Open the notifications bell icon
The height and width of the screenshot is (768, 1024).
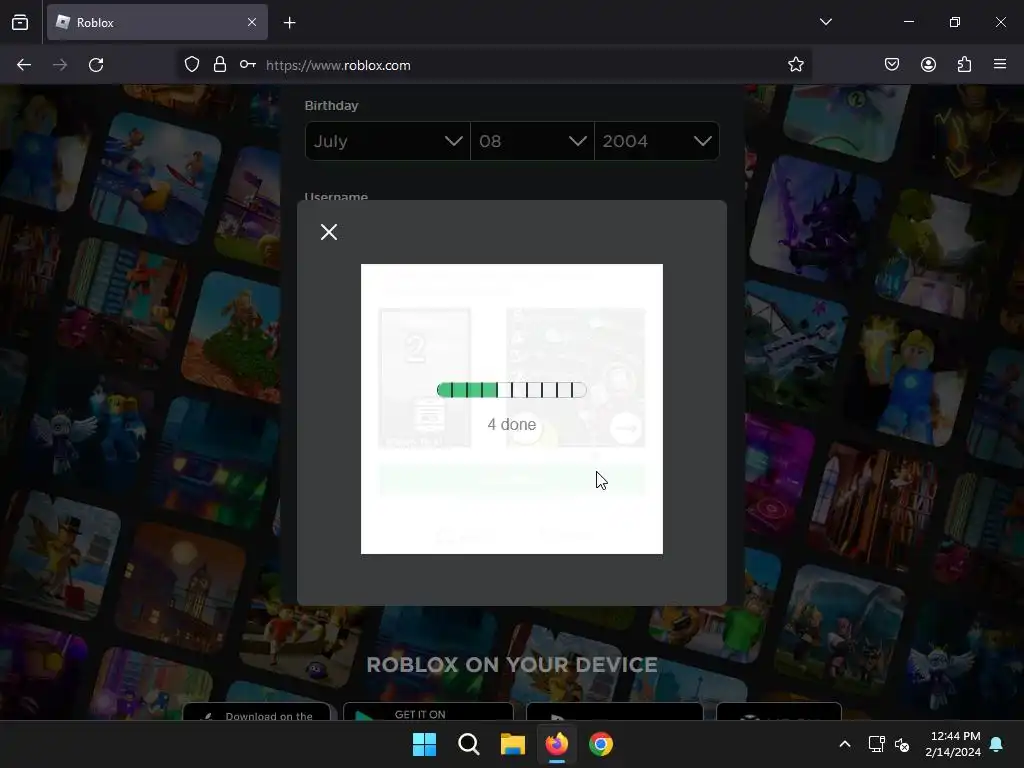[x=997, y=744]
